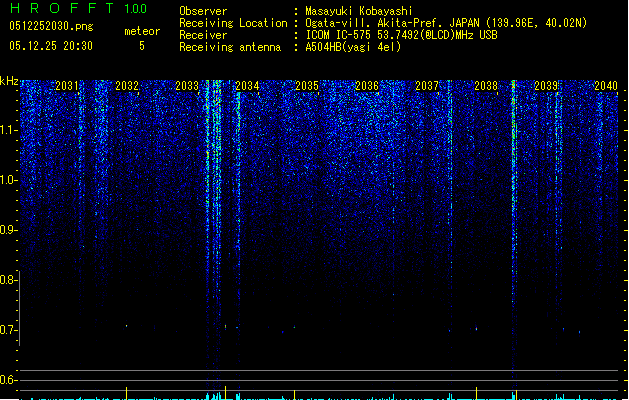Click the Receiving Location value text
629x400 pixels.
(x=446, y=23)
